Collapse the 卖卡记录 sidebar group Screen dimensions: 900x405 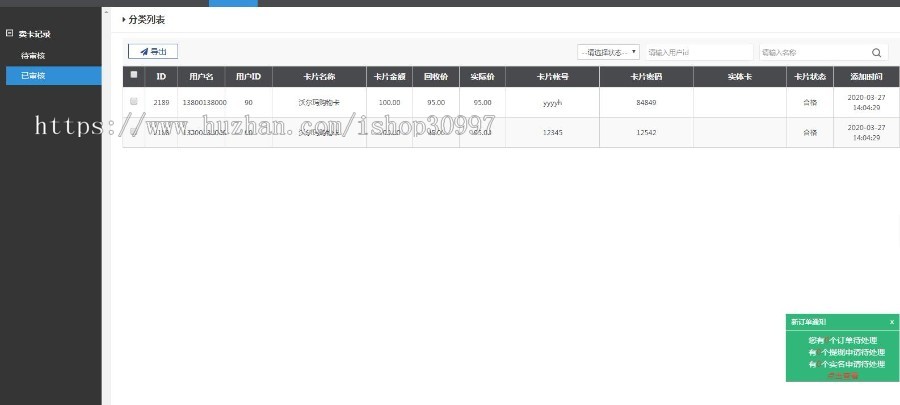pyautogui.click(x=9, y=34)
